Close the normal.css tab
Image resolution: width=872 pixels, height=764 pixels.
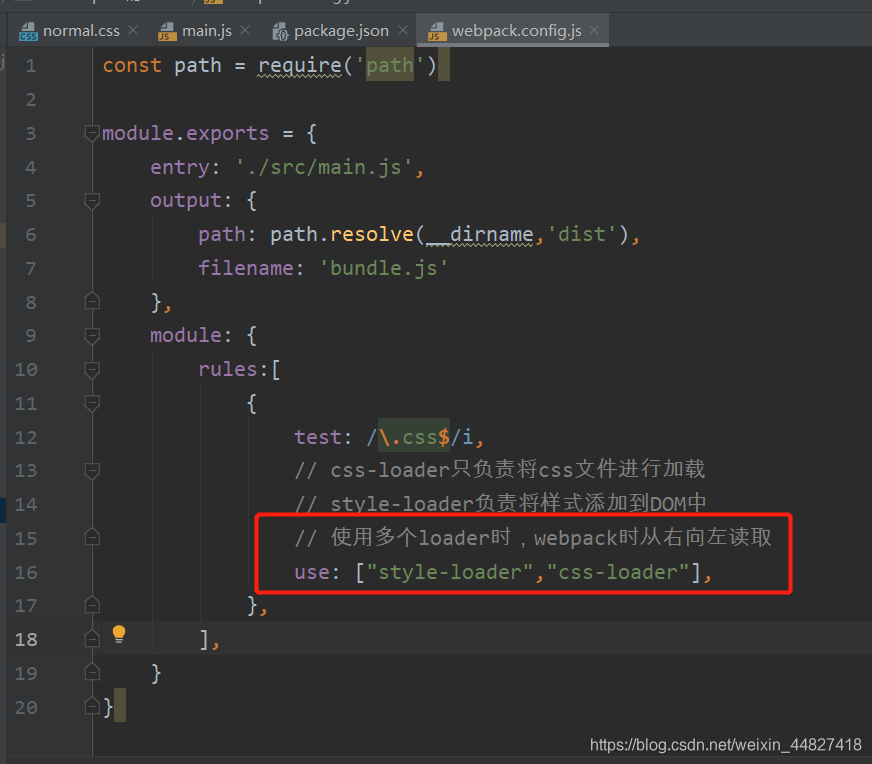(133, 30)
